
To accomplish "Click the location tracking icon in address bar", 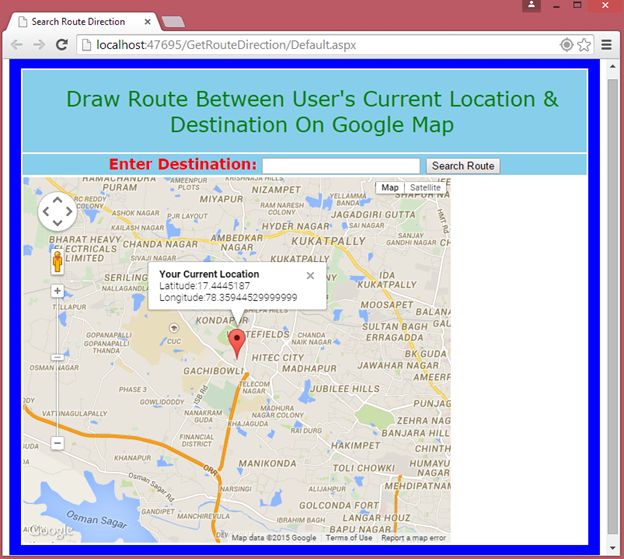I will 566,45.
